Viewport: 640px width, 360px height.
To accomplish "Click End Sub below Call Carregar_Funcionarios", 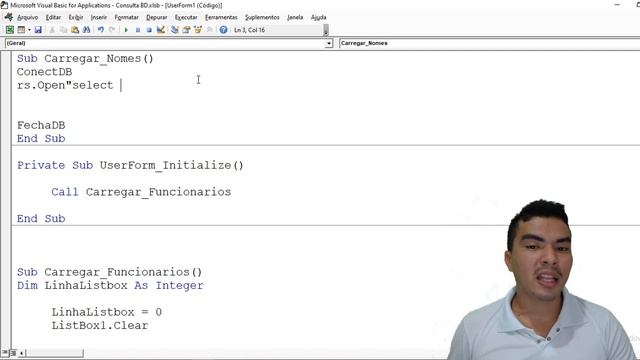I will (x=41, y=219).
